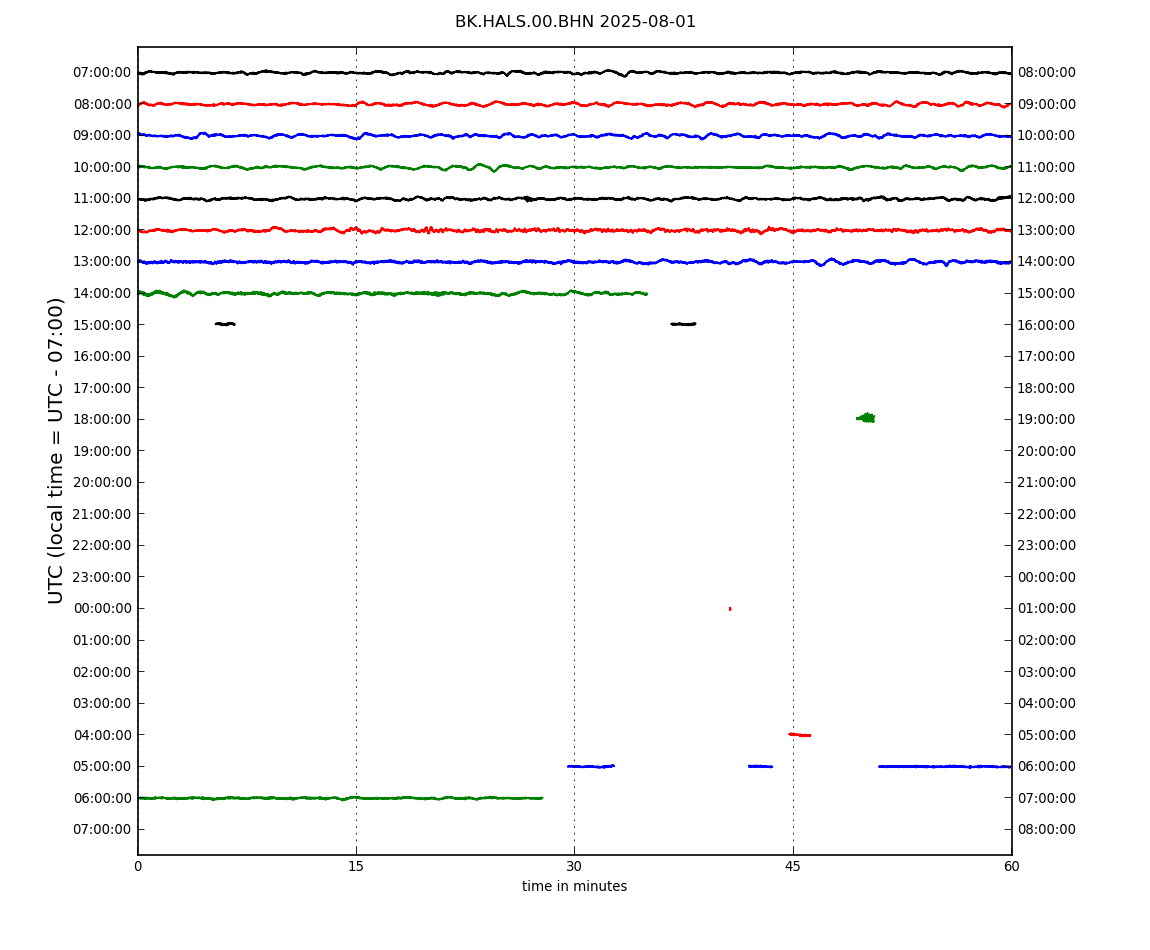Screen dimensions: 1150x950
Task: Click x-axis tick label 60
Action: 1011,866
